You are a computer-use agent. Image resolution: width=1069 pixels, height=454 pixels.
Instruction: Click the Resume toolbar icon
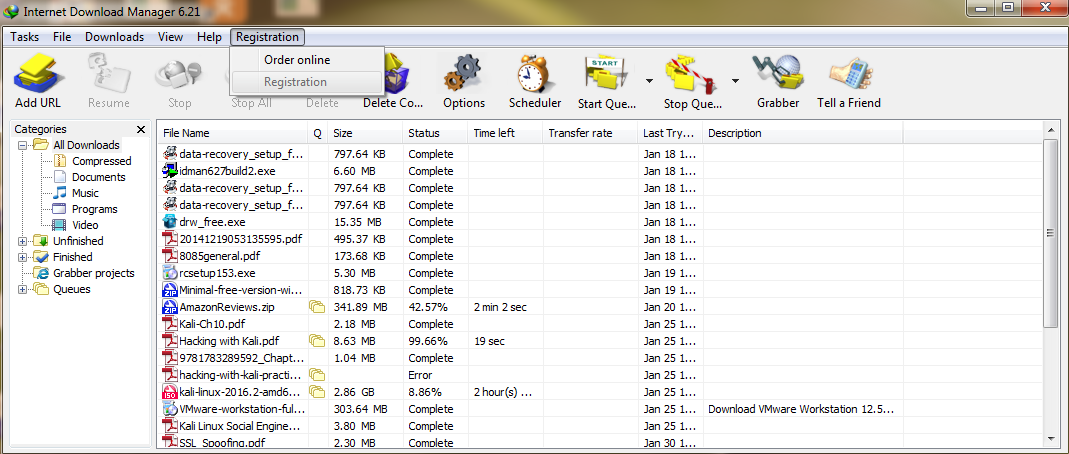coord(108,74)
